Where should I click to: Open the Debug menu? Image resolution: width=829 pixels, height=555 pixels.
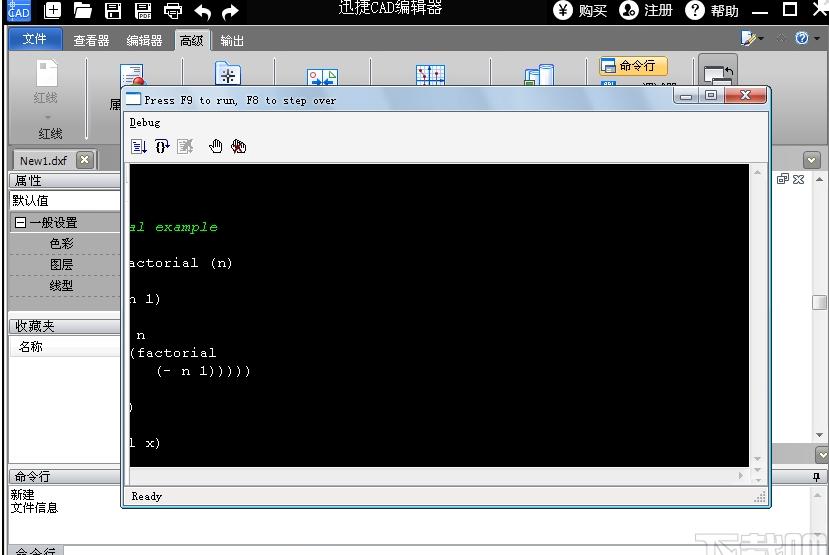point(144,123)
